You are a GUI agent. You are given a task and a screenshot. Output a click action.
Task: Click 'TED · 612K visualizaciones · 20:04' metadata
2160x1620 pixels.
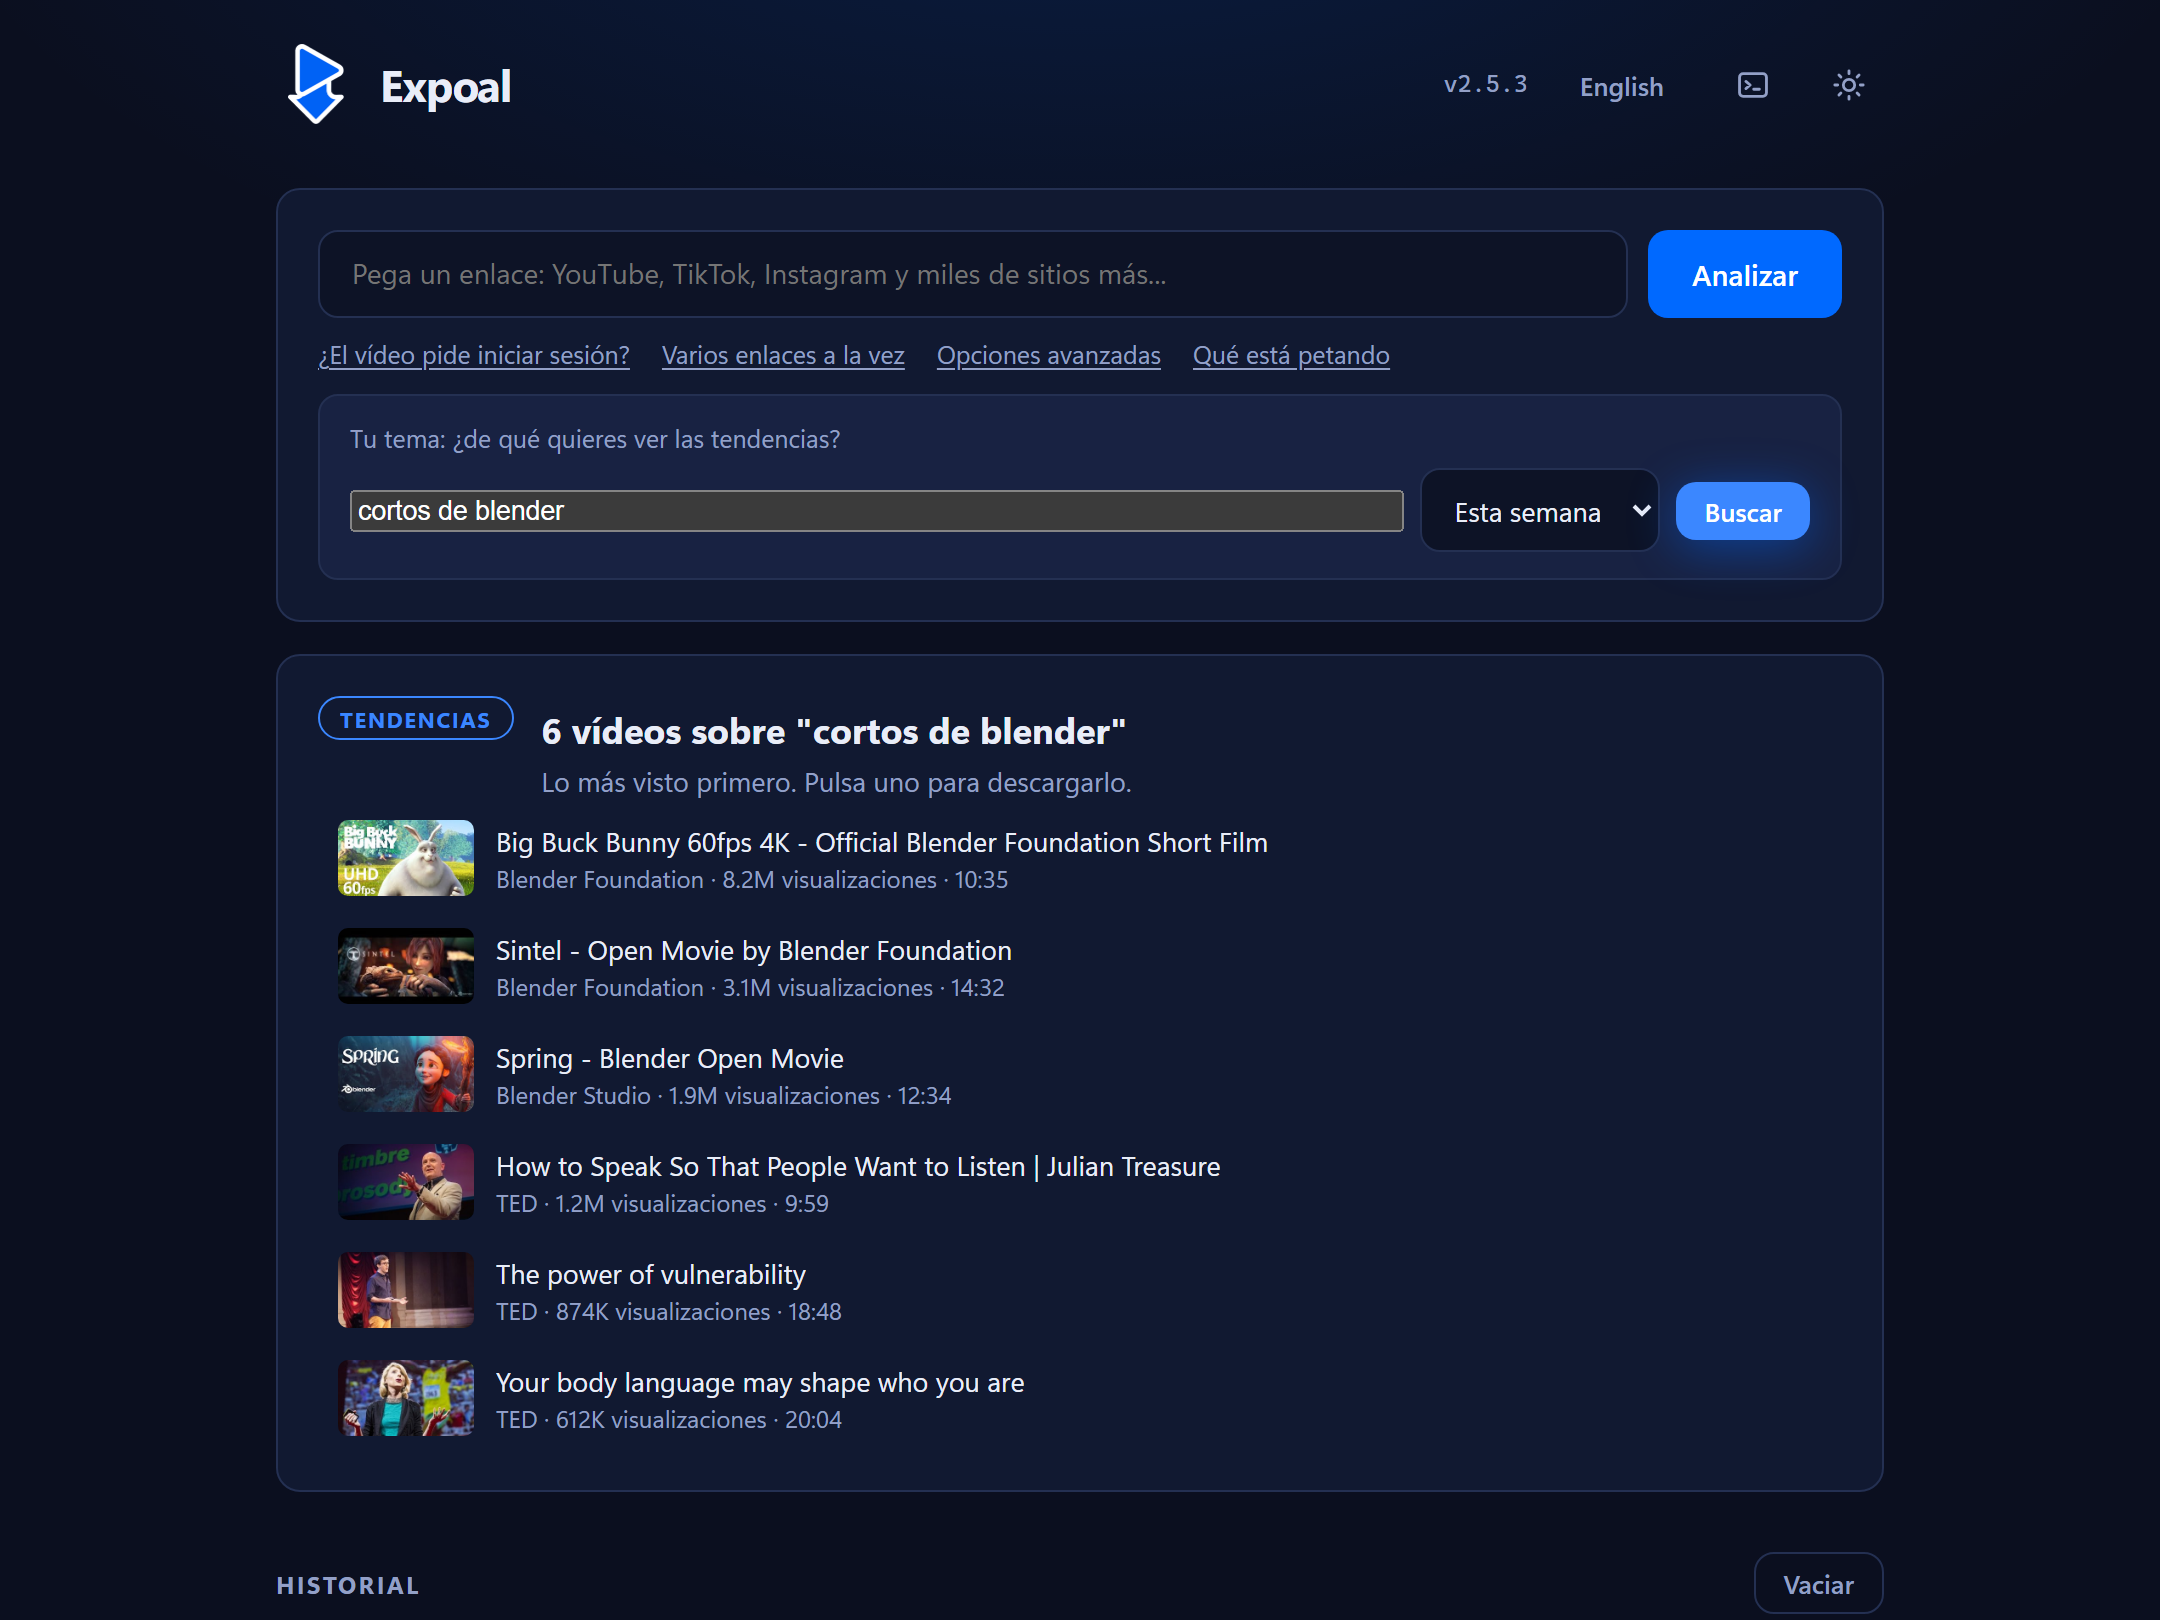[x=668, y=1420]
